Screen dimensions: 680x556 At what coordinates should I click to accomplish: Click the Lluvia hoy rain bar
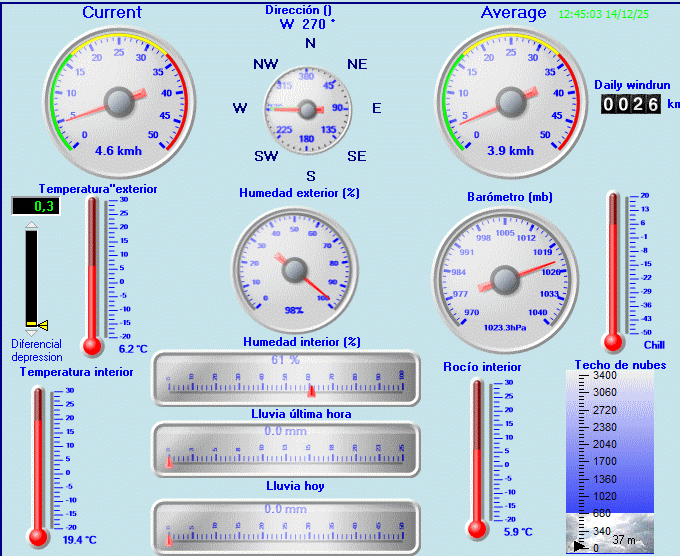286,526
